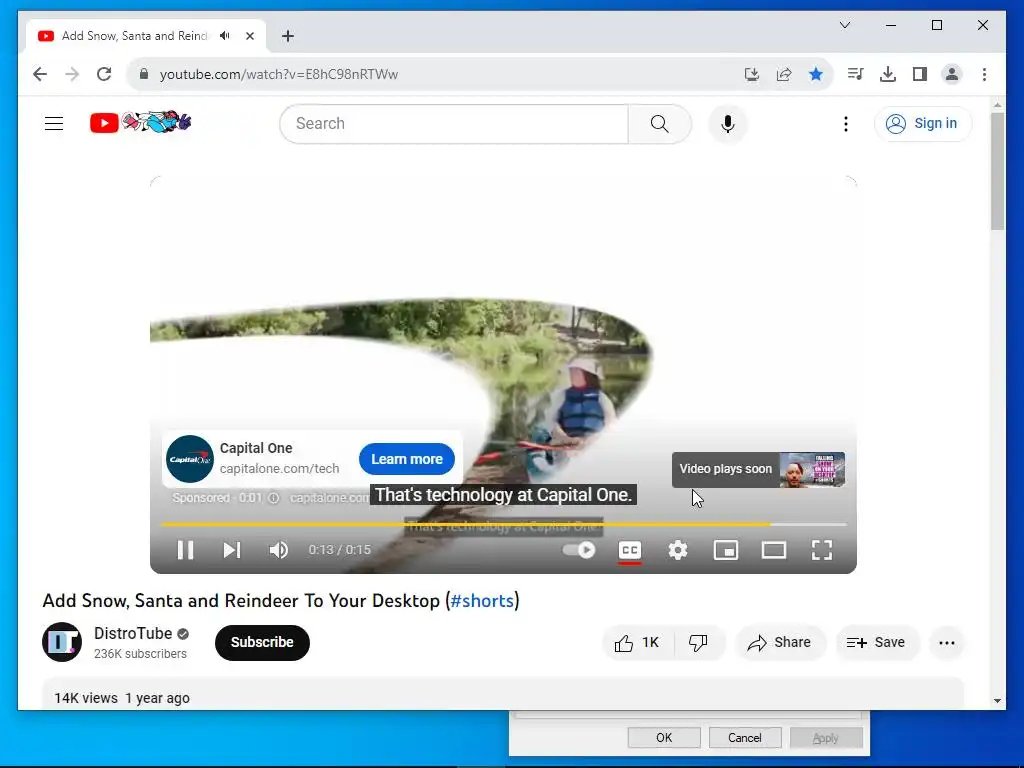Click OK in the background dialog

pyautogui.click(x=664, y=737)
